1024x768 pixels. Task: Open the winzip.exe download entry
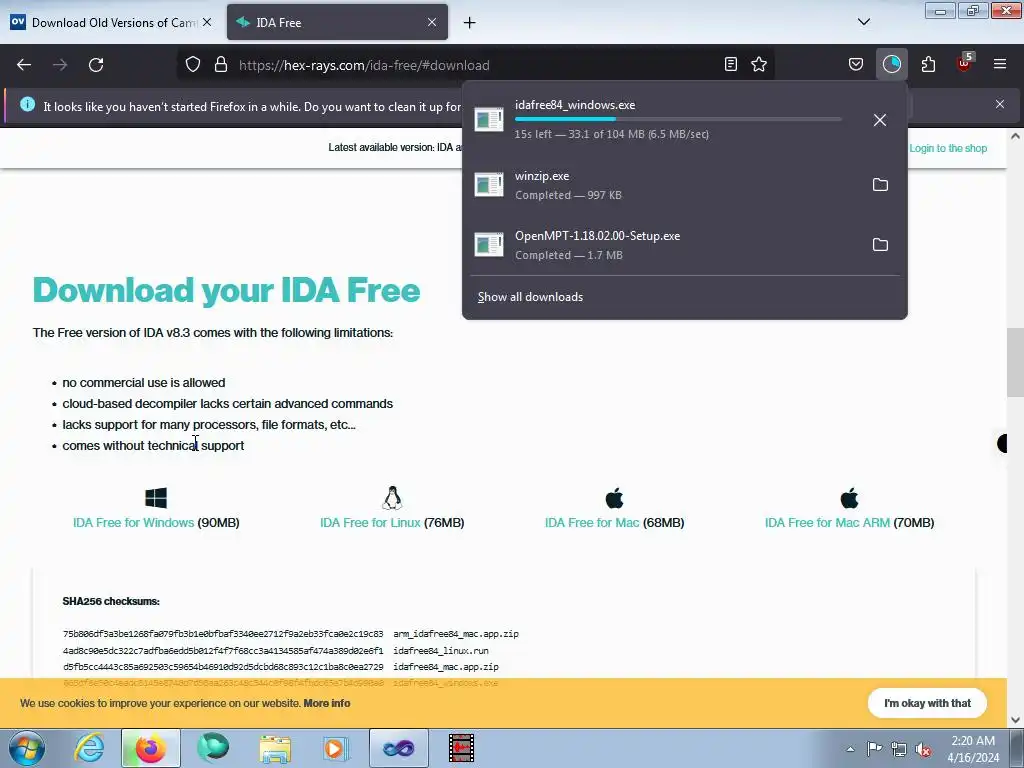click(x=665, y=185)
